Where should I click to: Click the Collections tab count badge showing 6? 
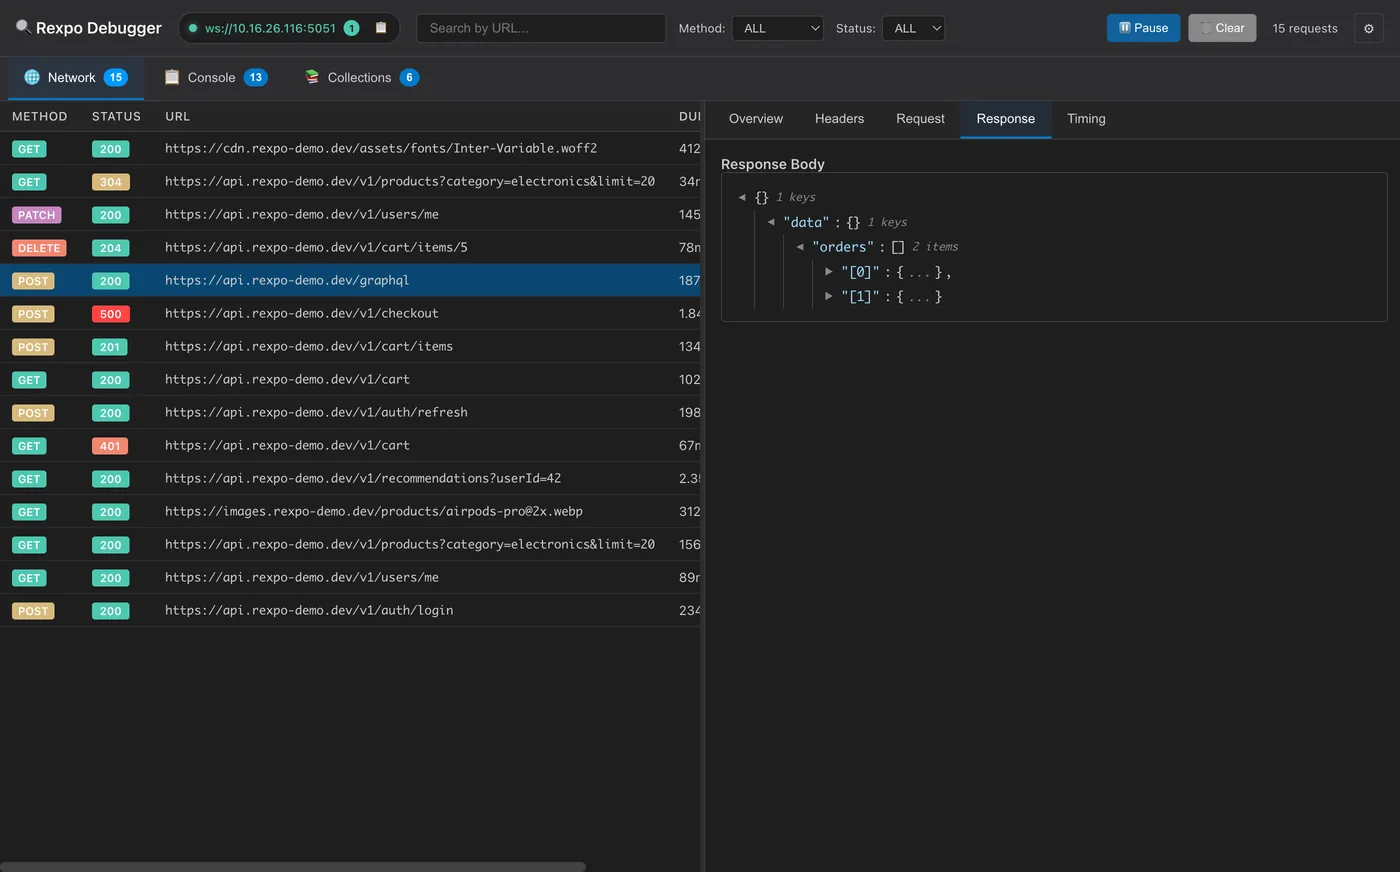coord(409,77)
